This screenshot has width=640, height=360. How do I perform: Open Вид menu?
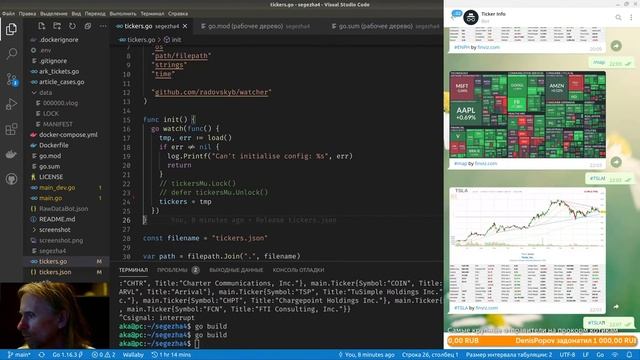click(x=76, y=13)
